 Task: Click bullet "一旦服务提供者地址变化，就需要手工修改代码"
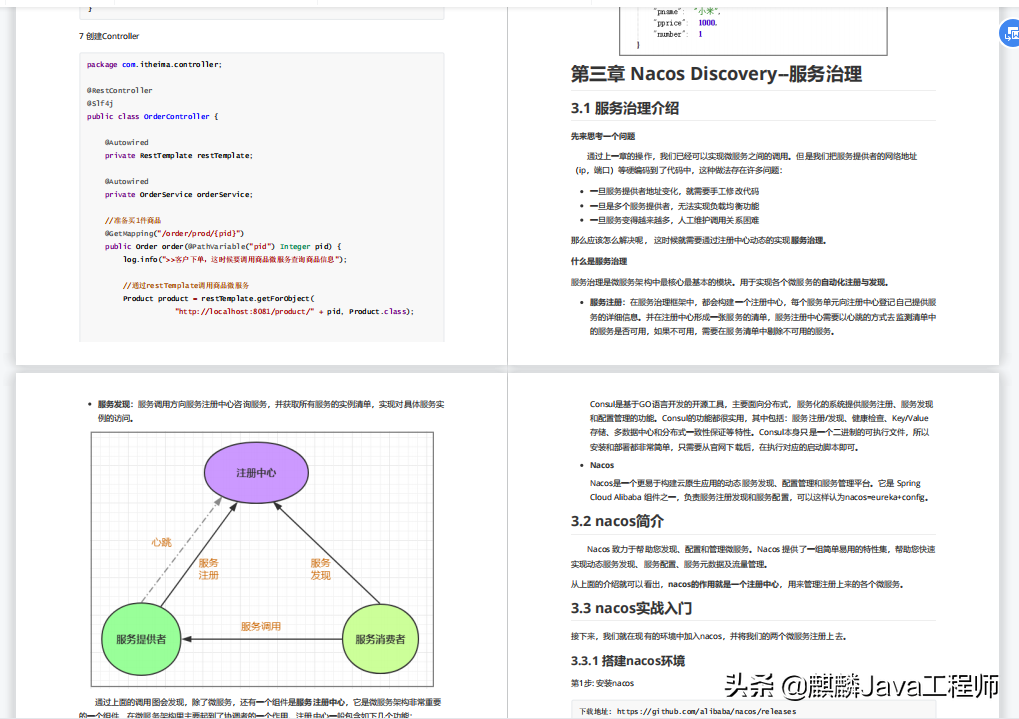[674, 191]
